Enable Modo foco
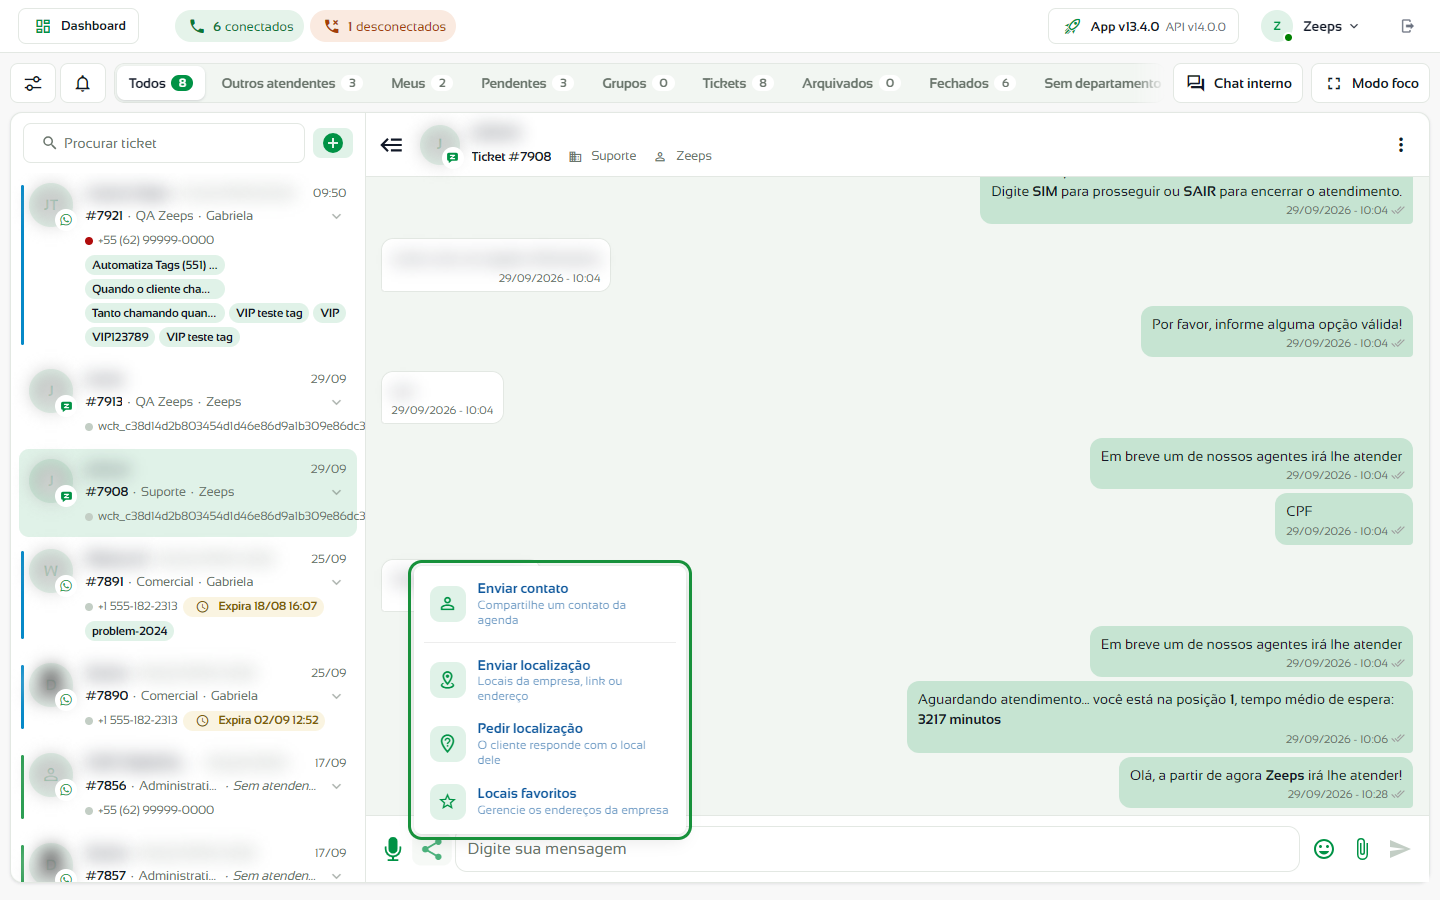 (1371, 83)
